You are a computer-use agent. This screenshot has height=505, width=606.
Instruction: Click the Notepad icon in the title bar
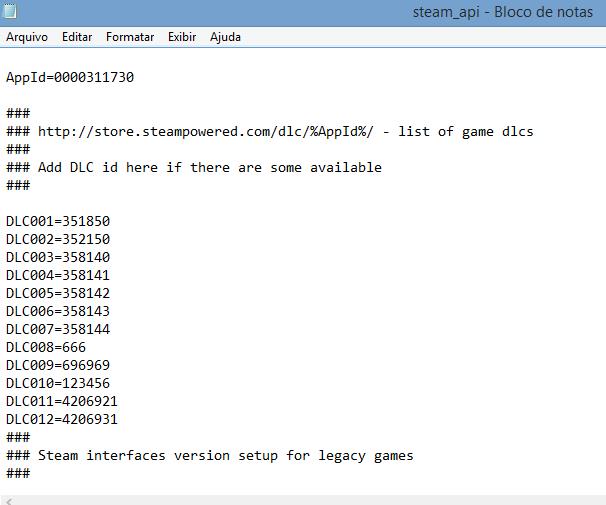pos(10,11)
